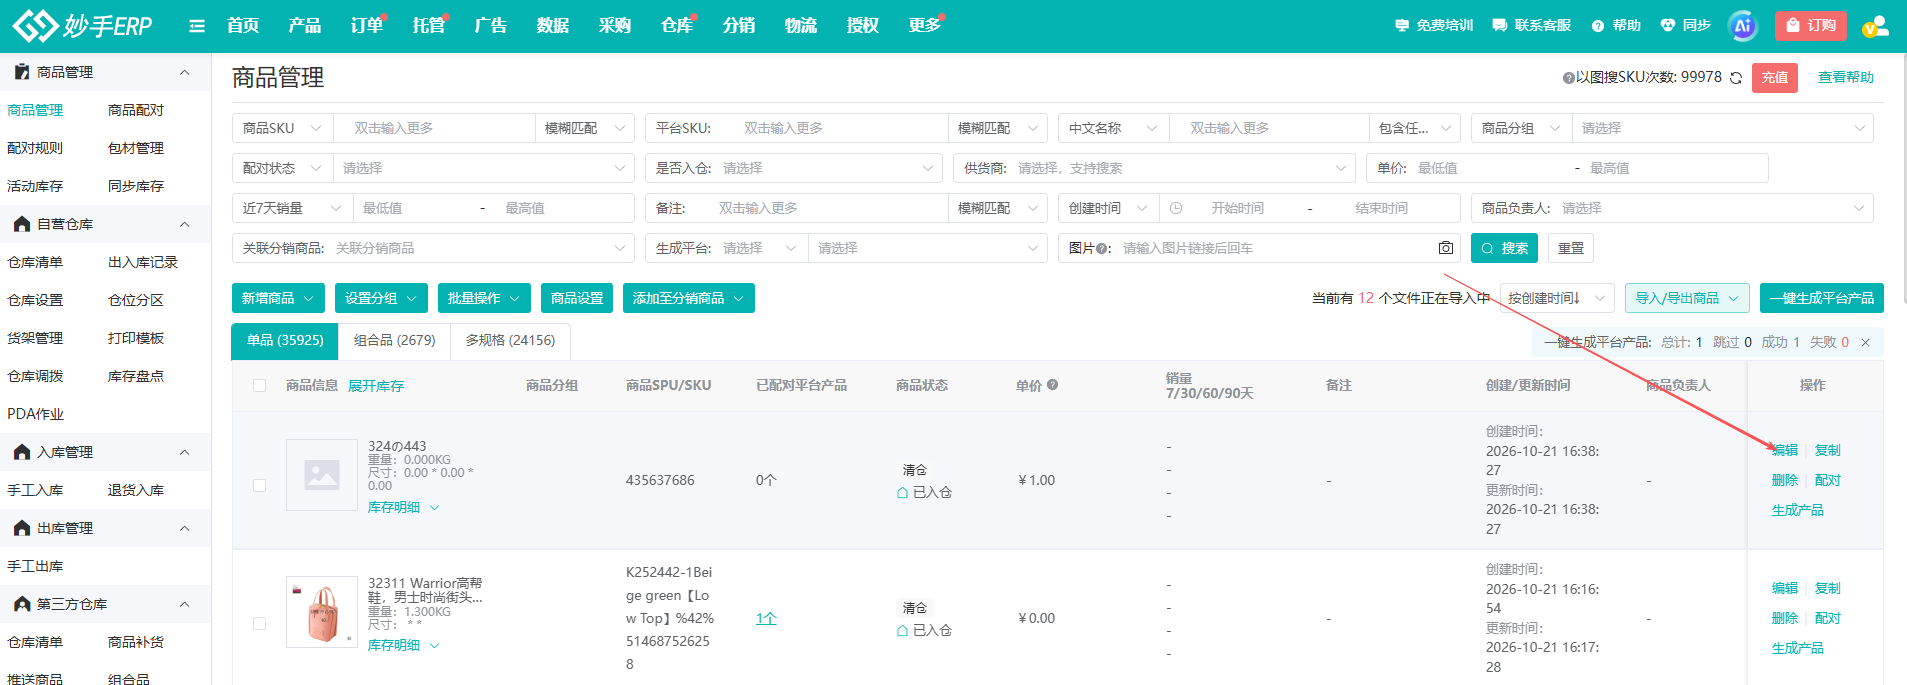The height and width of the screenshot is (685, 1907).
Task: Open 商品配对 in the sidebar
Action: (x=135, y=110)
